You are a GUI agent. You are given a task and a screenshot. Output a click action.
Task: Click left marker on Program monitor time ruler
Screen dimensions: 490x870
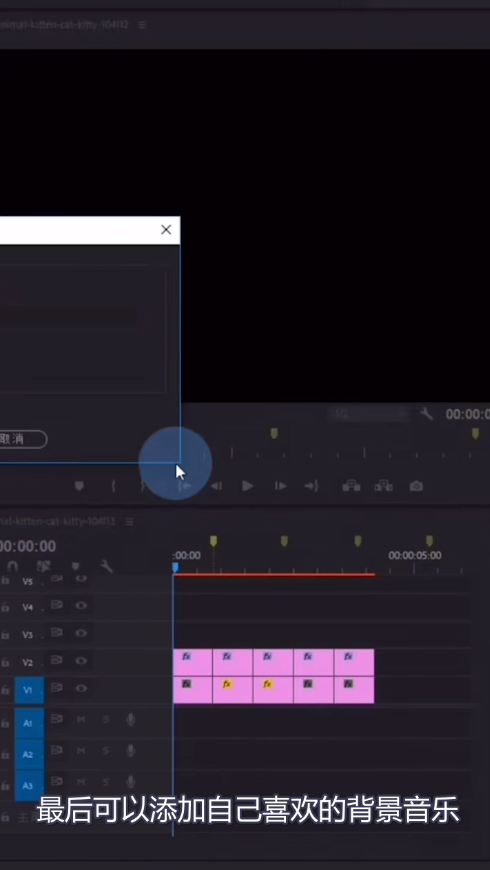274,433
